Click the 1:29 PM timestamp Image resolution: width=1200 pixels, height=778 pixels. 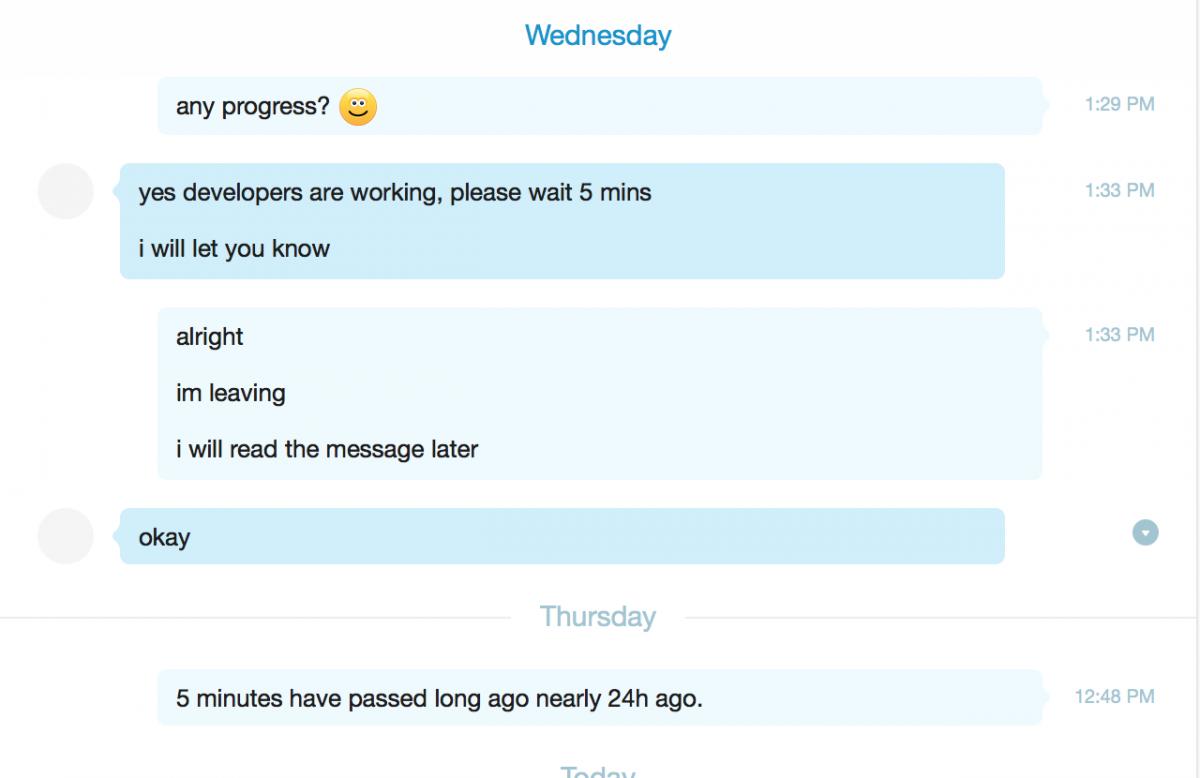click(1120, 104)
